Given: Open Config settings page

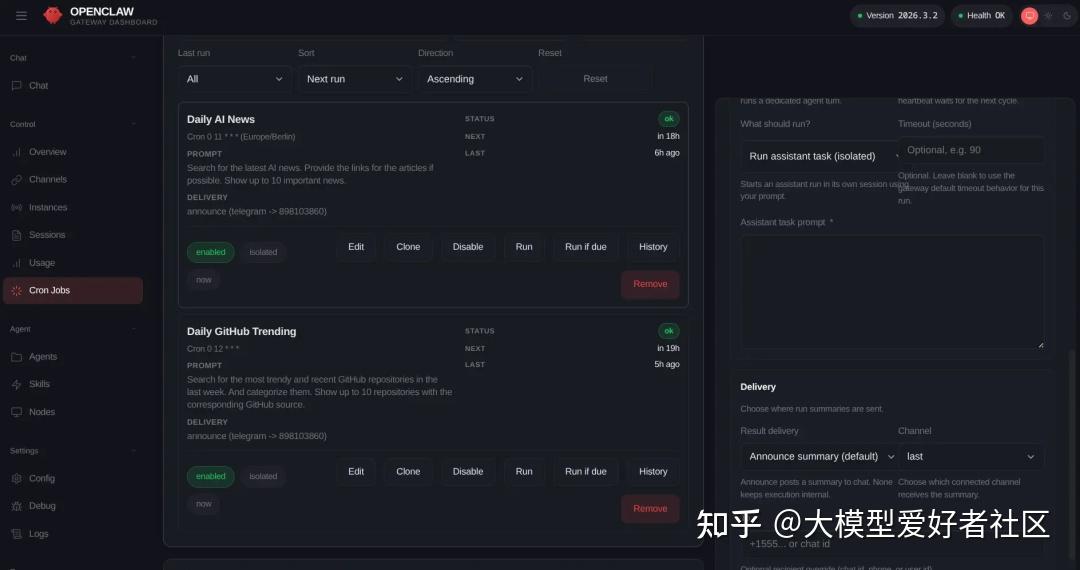Looking at the screenshot, I should pos(41,479).
